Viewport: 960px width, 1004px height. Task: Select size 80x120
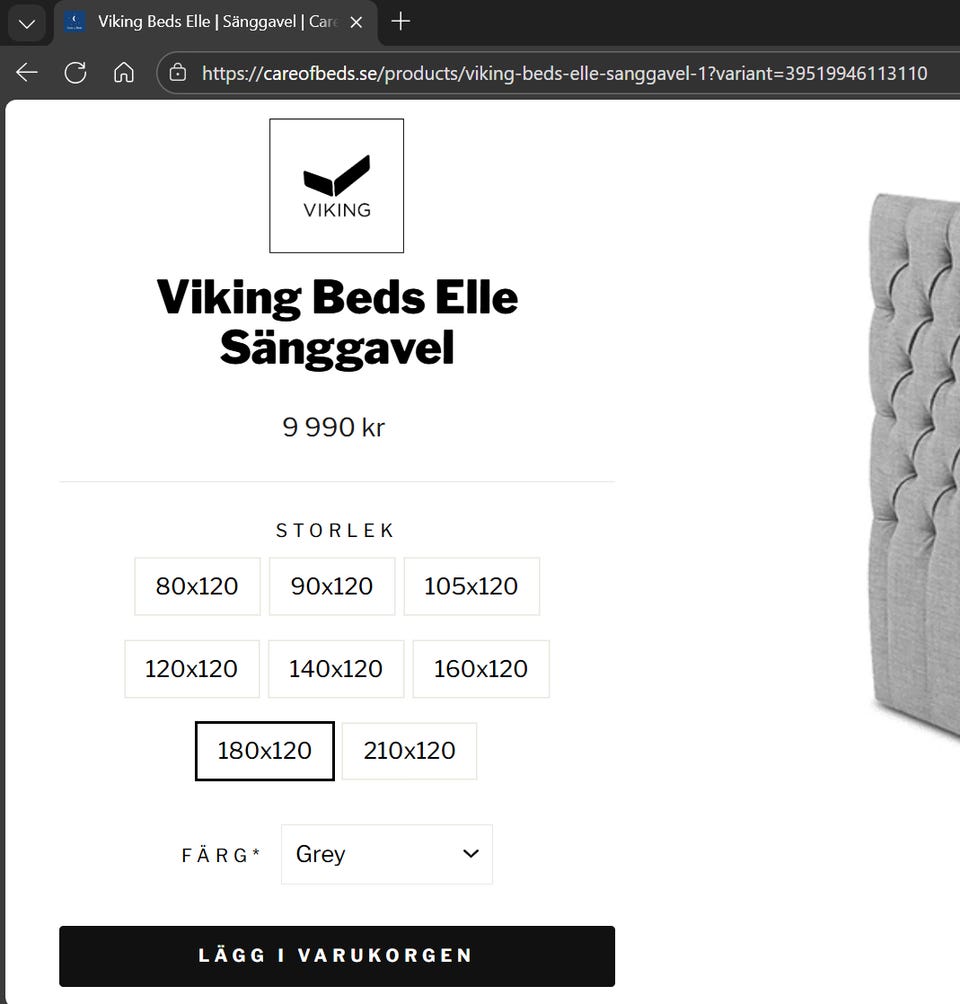pos(197,586)
